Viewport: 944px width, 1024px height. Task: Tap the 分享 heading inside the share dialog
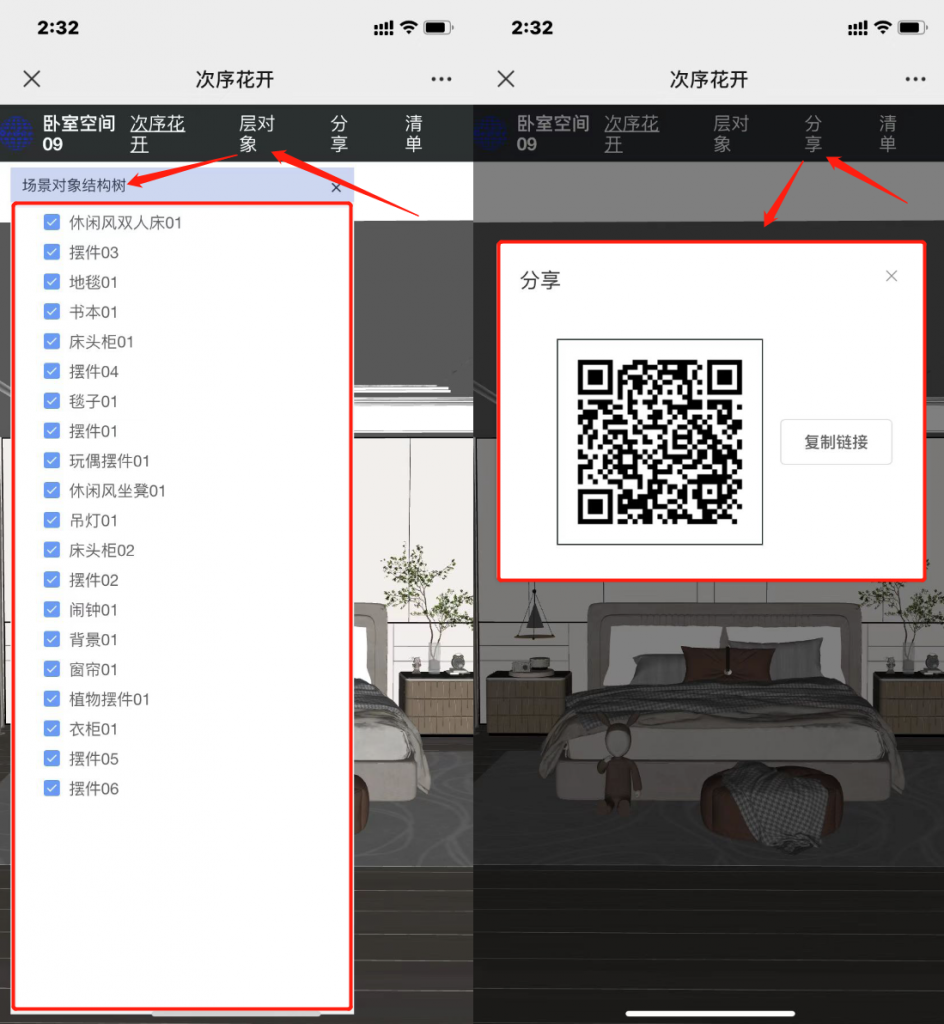pos(540,281)
